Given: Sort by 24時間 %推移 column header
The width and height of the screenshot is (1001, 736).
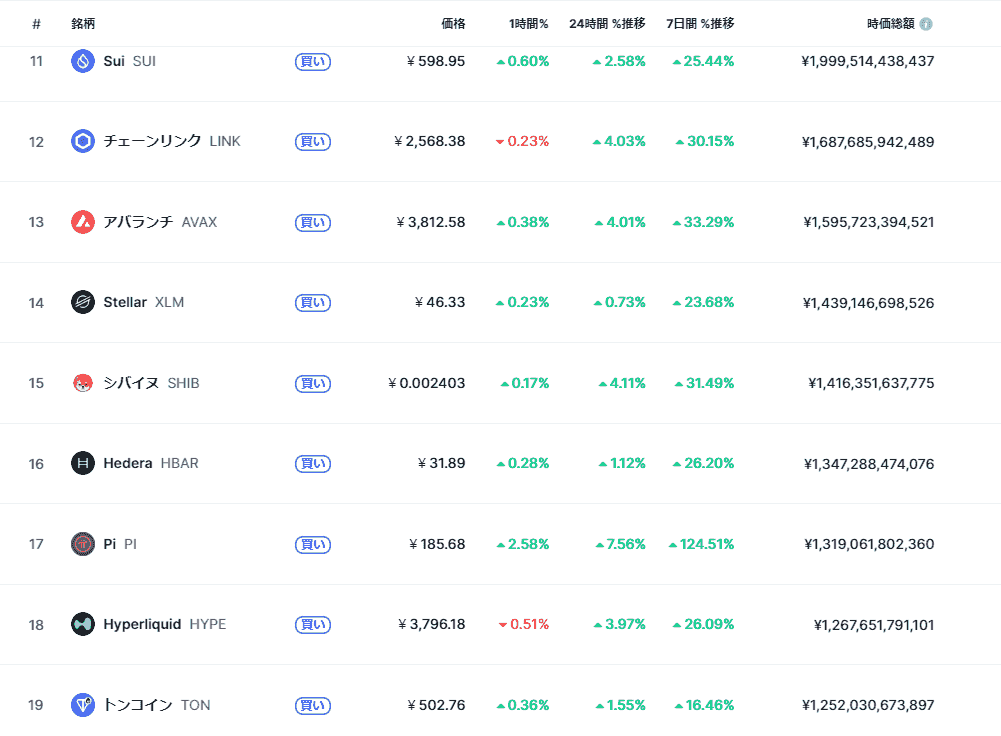Looking at the screenshot, I should [x=607, y=23].
